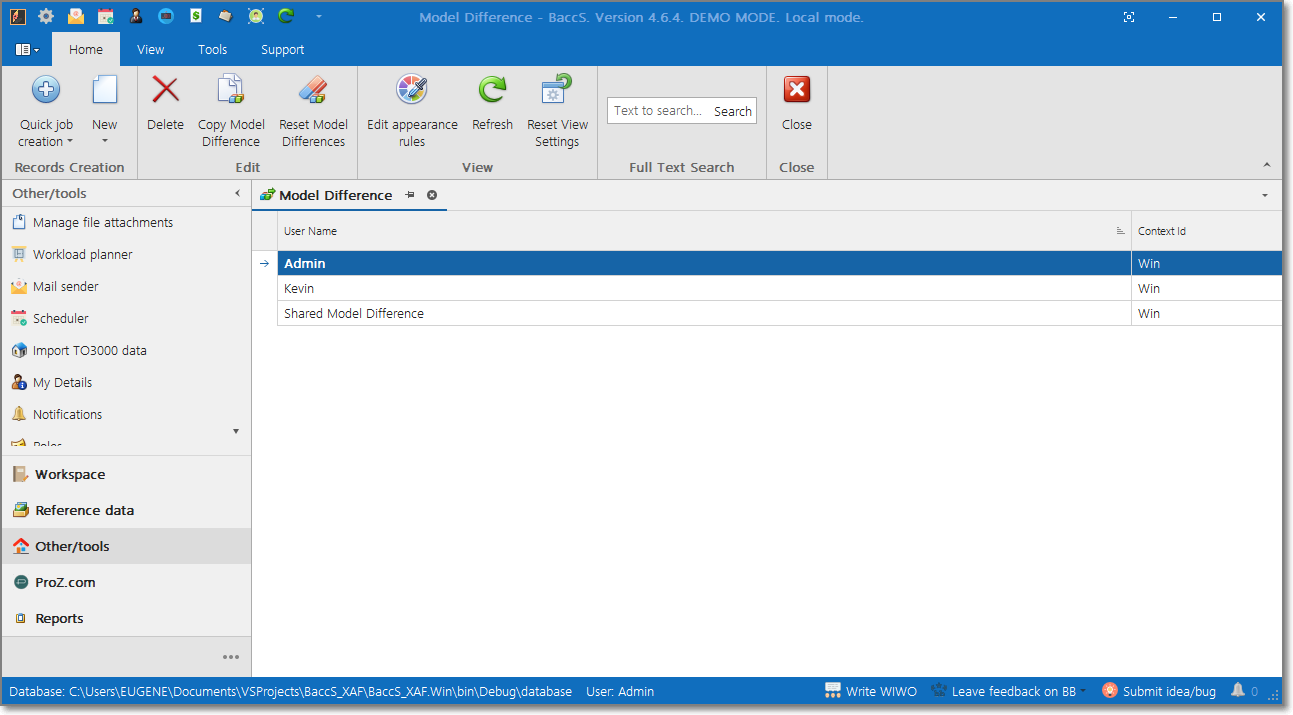Click Submit idea/bug link
This screenshot has height=715, width=1293.
1168,691
